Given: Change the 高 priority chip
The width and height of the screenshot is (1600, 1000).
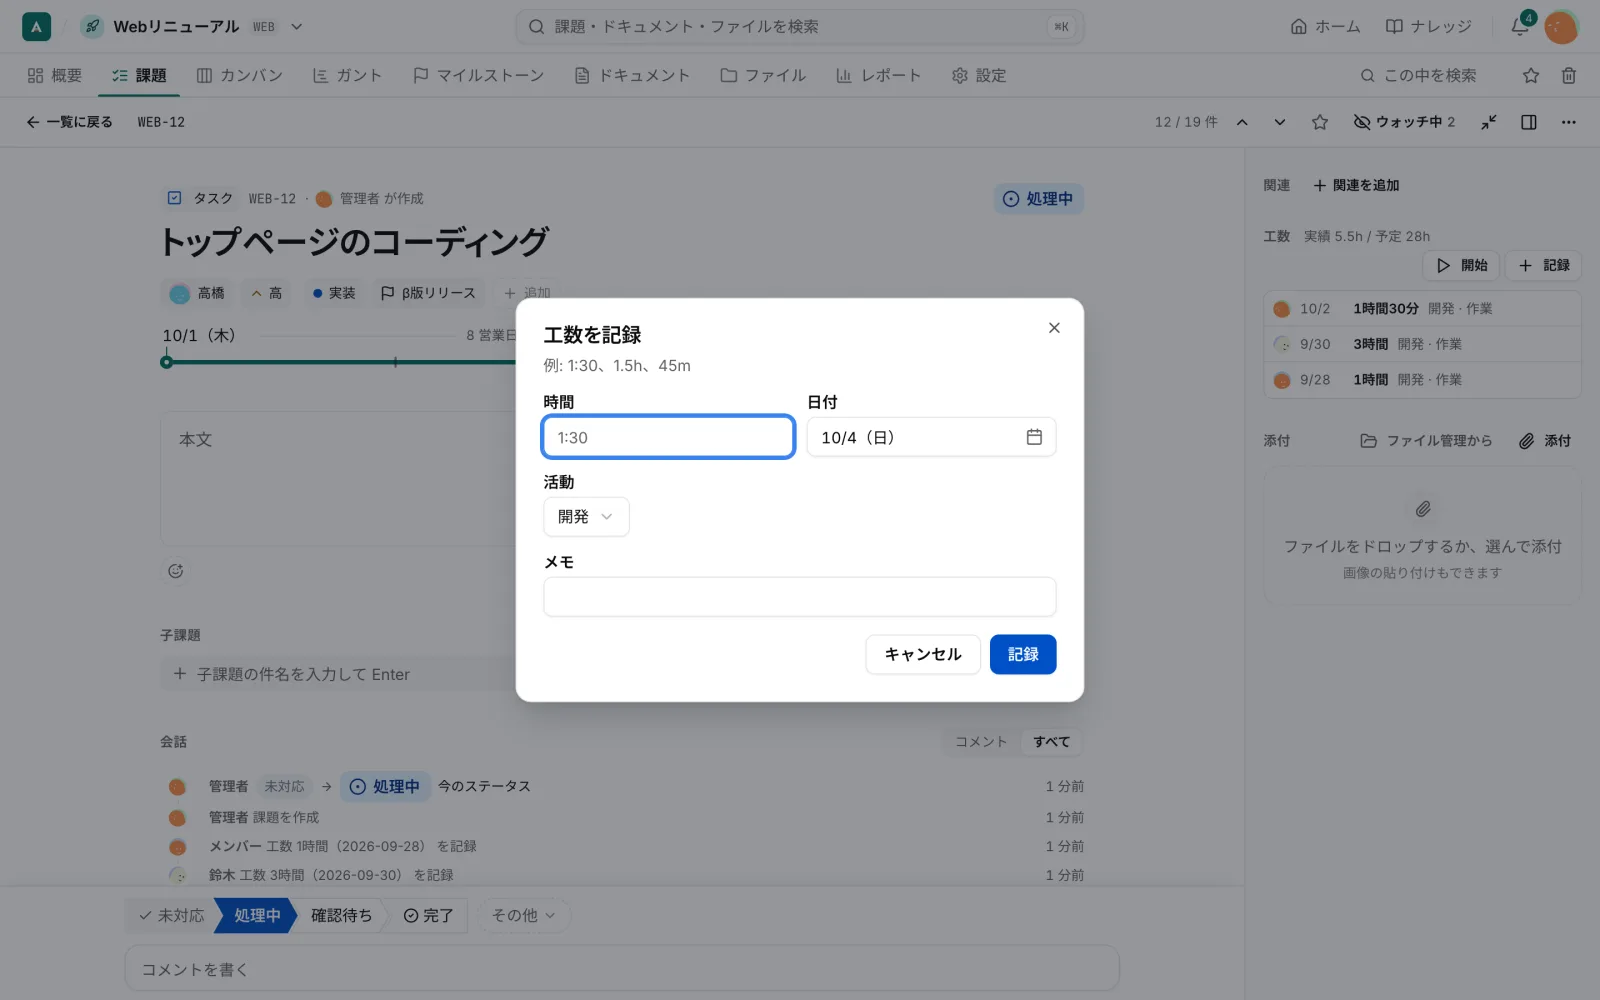Looking at the screenshot, I should (266, 293).
